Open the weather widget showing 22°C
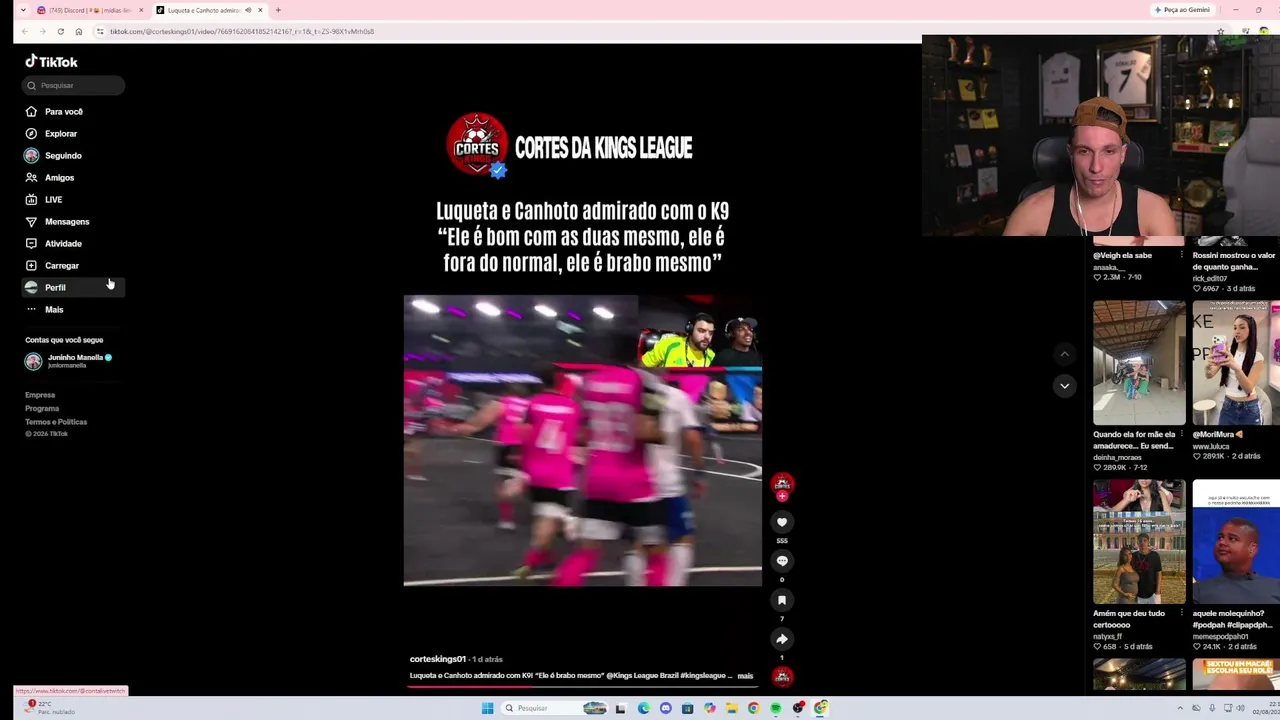Screen dimensions: 1280x720 (48, 707)
